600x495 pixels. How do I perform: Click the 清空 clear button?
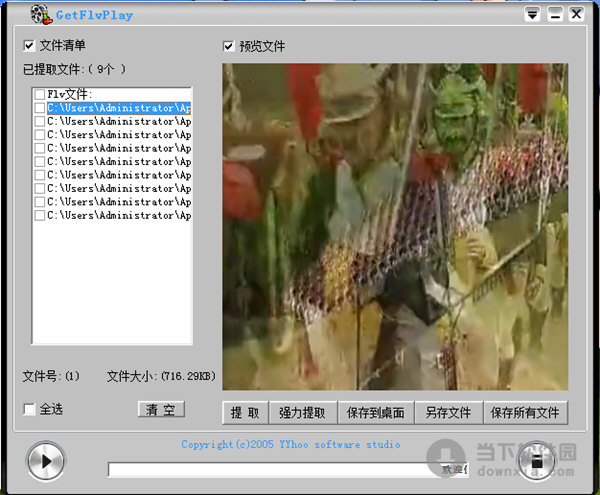click(x=161, y=410)
